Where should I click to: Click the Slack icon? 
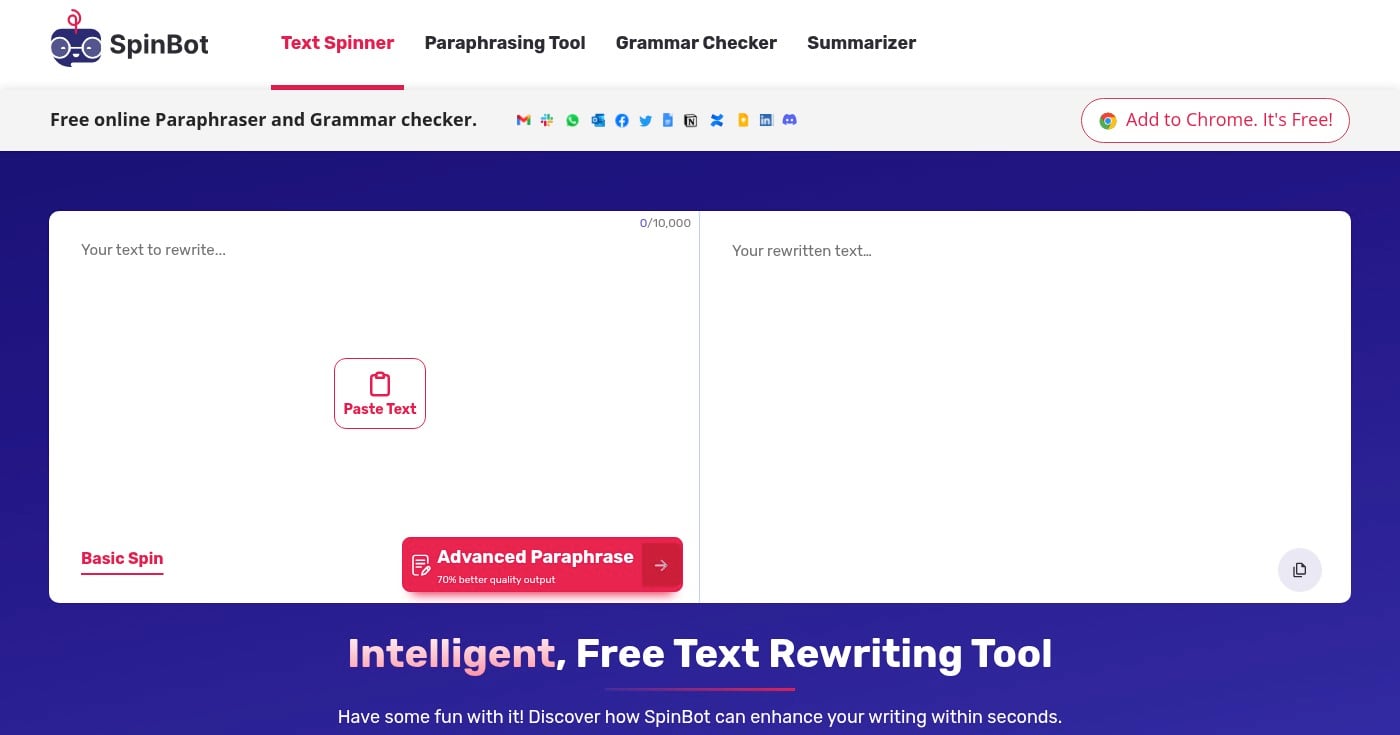[x=547, y=120]
